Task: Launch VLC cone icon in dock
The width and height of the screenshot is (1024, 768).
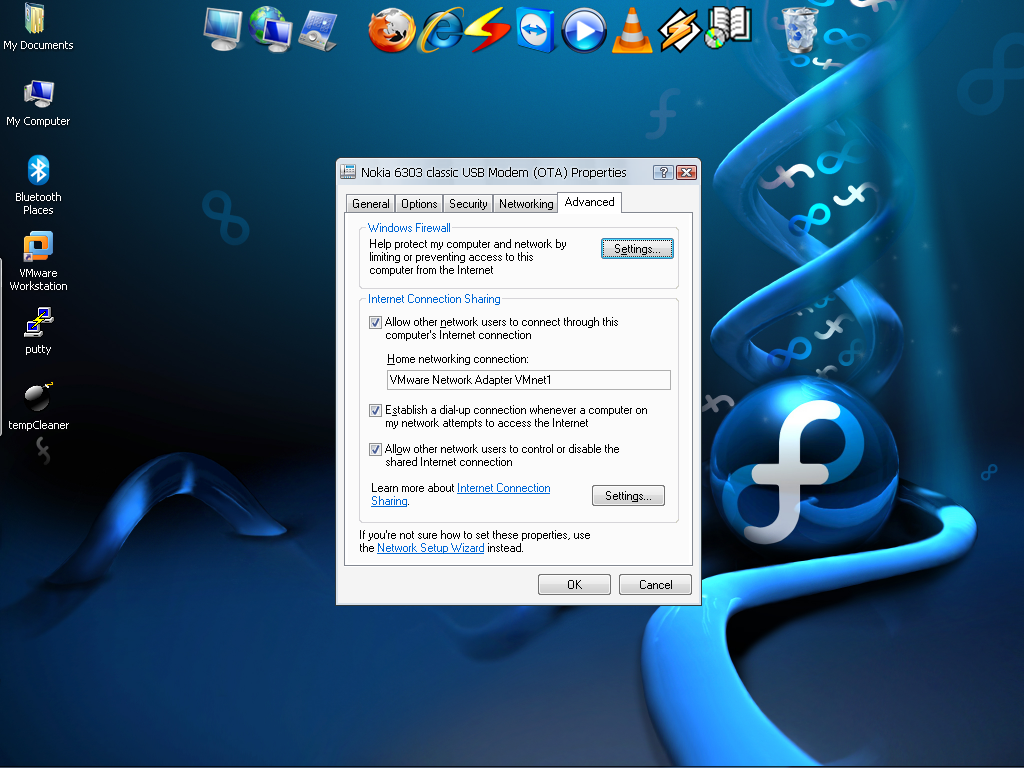Action: tap(632, 30)
